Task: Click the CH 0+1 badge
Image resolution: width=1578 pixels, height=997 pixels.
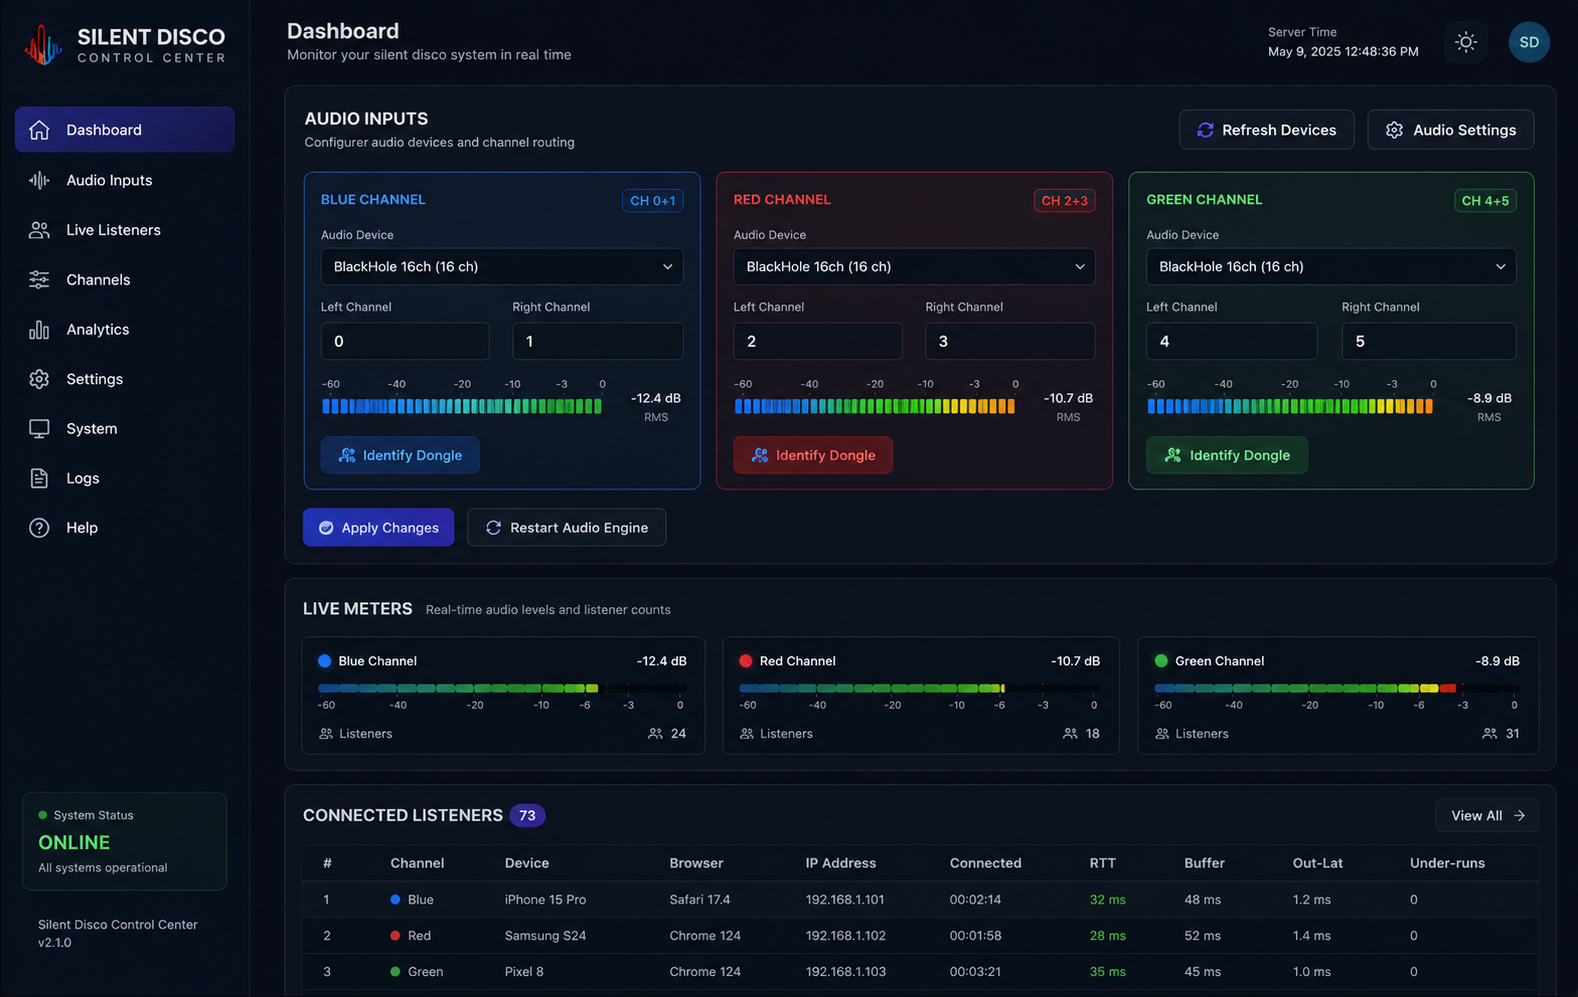Action: click(x=653, y=201)
